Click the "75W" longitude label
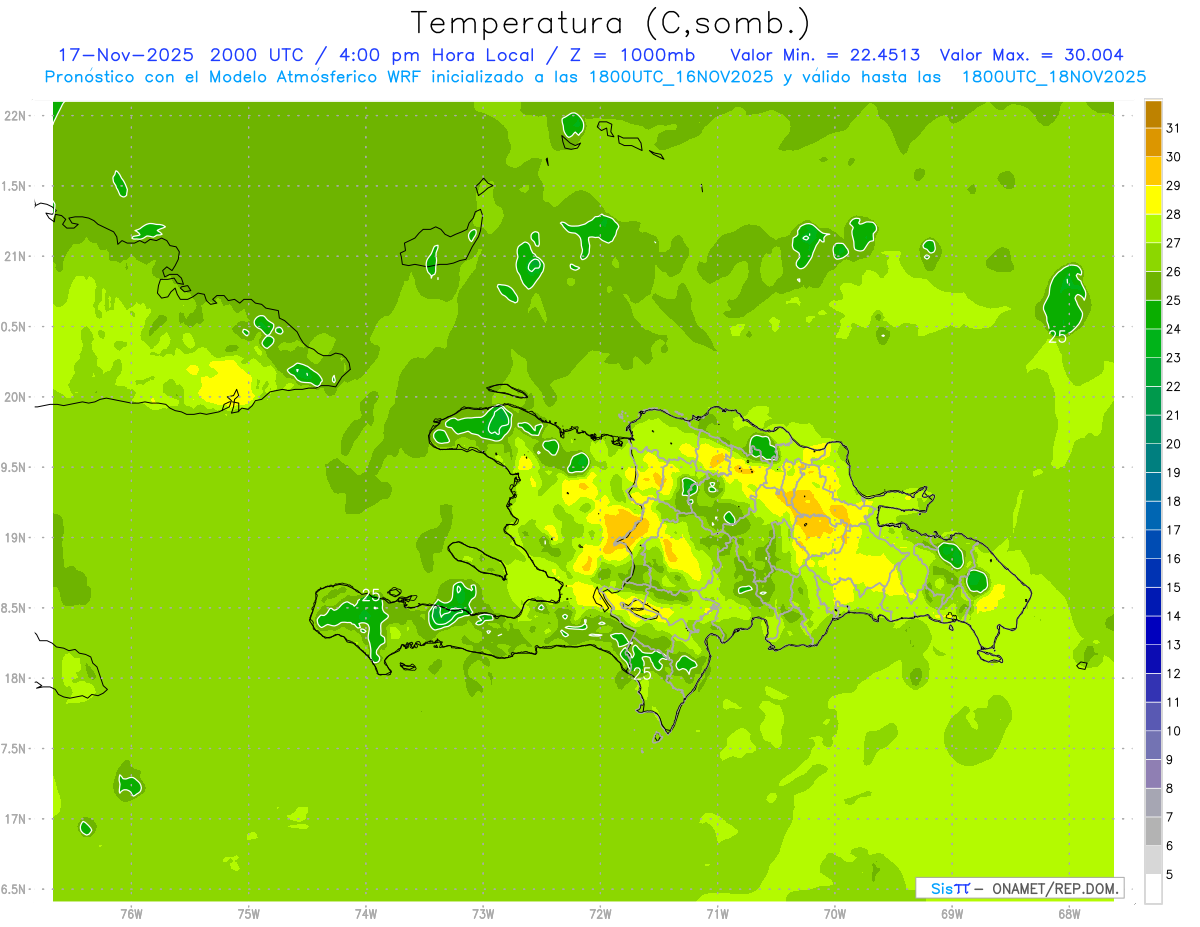1200x927 pixels. tap(249, 915)
